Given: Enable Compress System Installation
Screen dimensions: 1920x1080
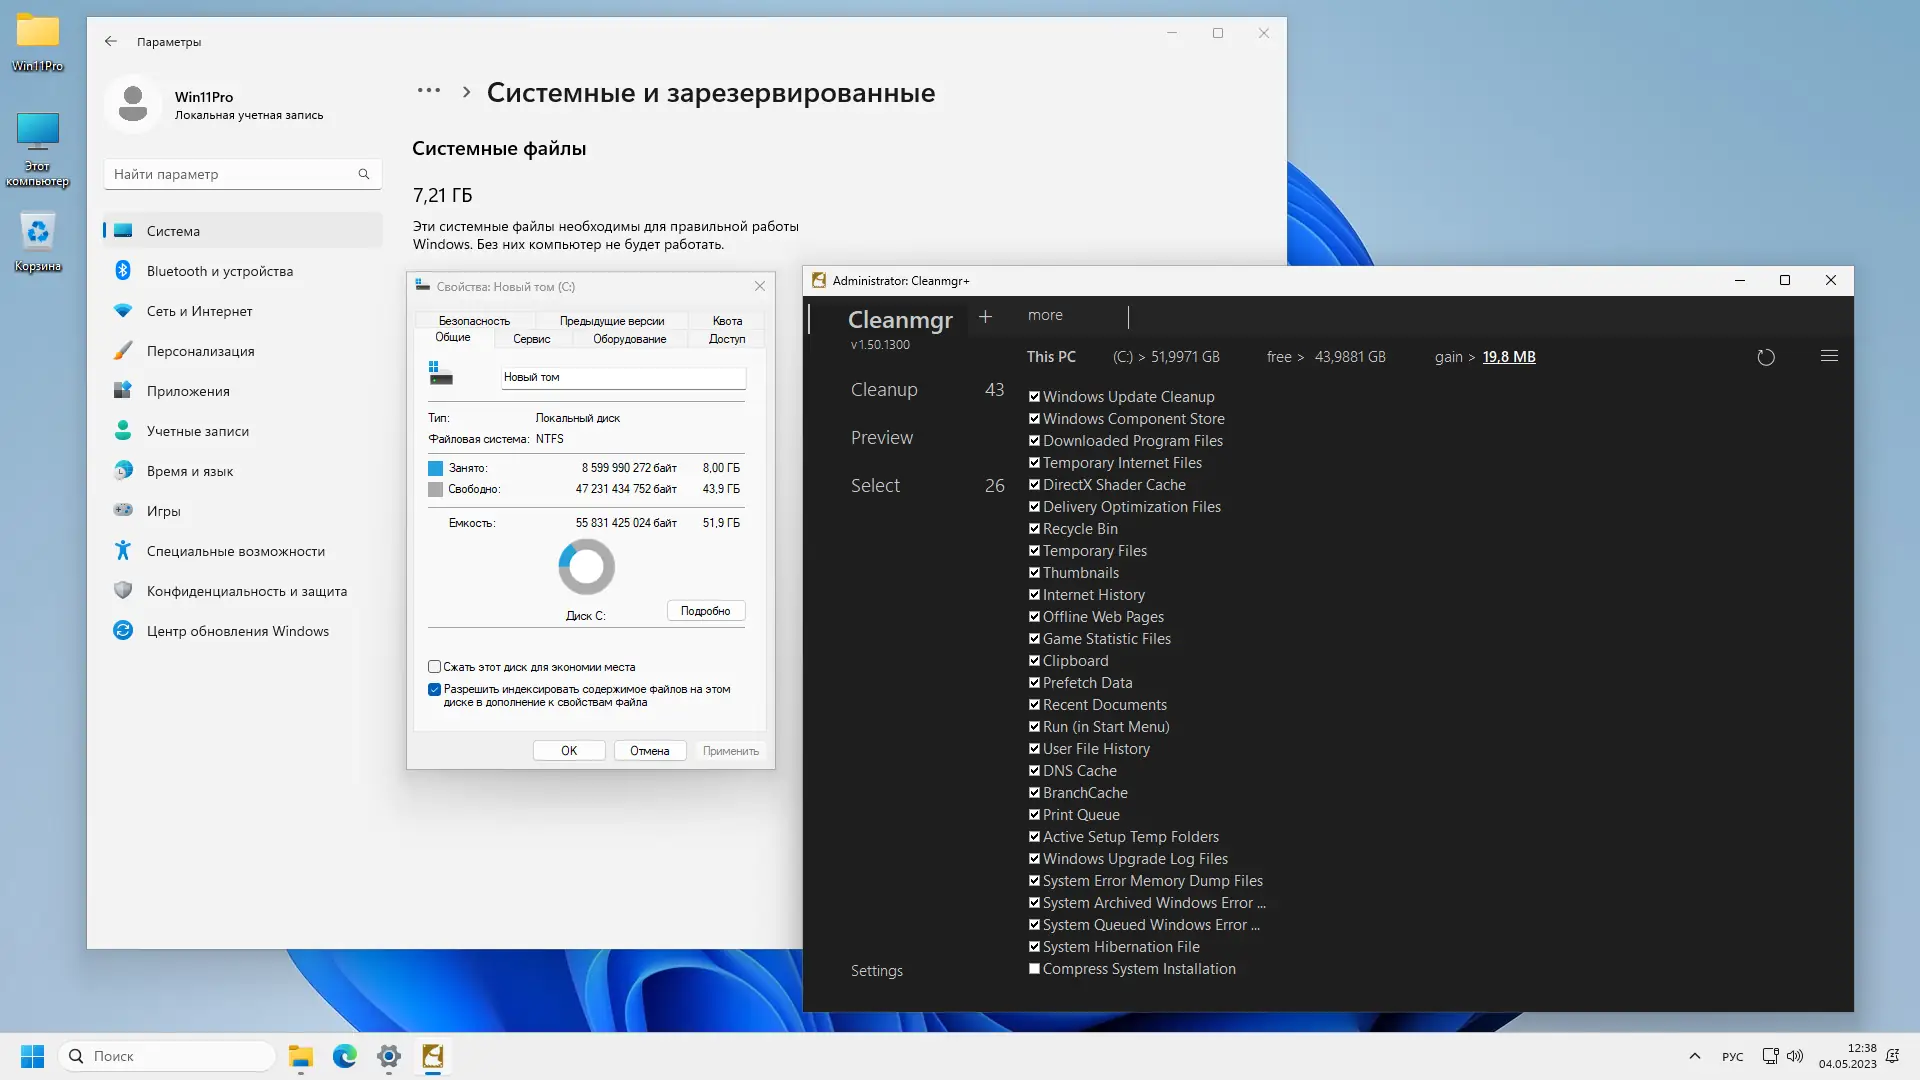Looking at the screenshot, I should point(1034,968).
